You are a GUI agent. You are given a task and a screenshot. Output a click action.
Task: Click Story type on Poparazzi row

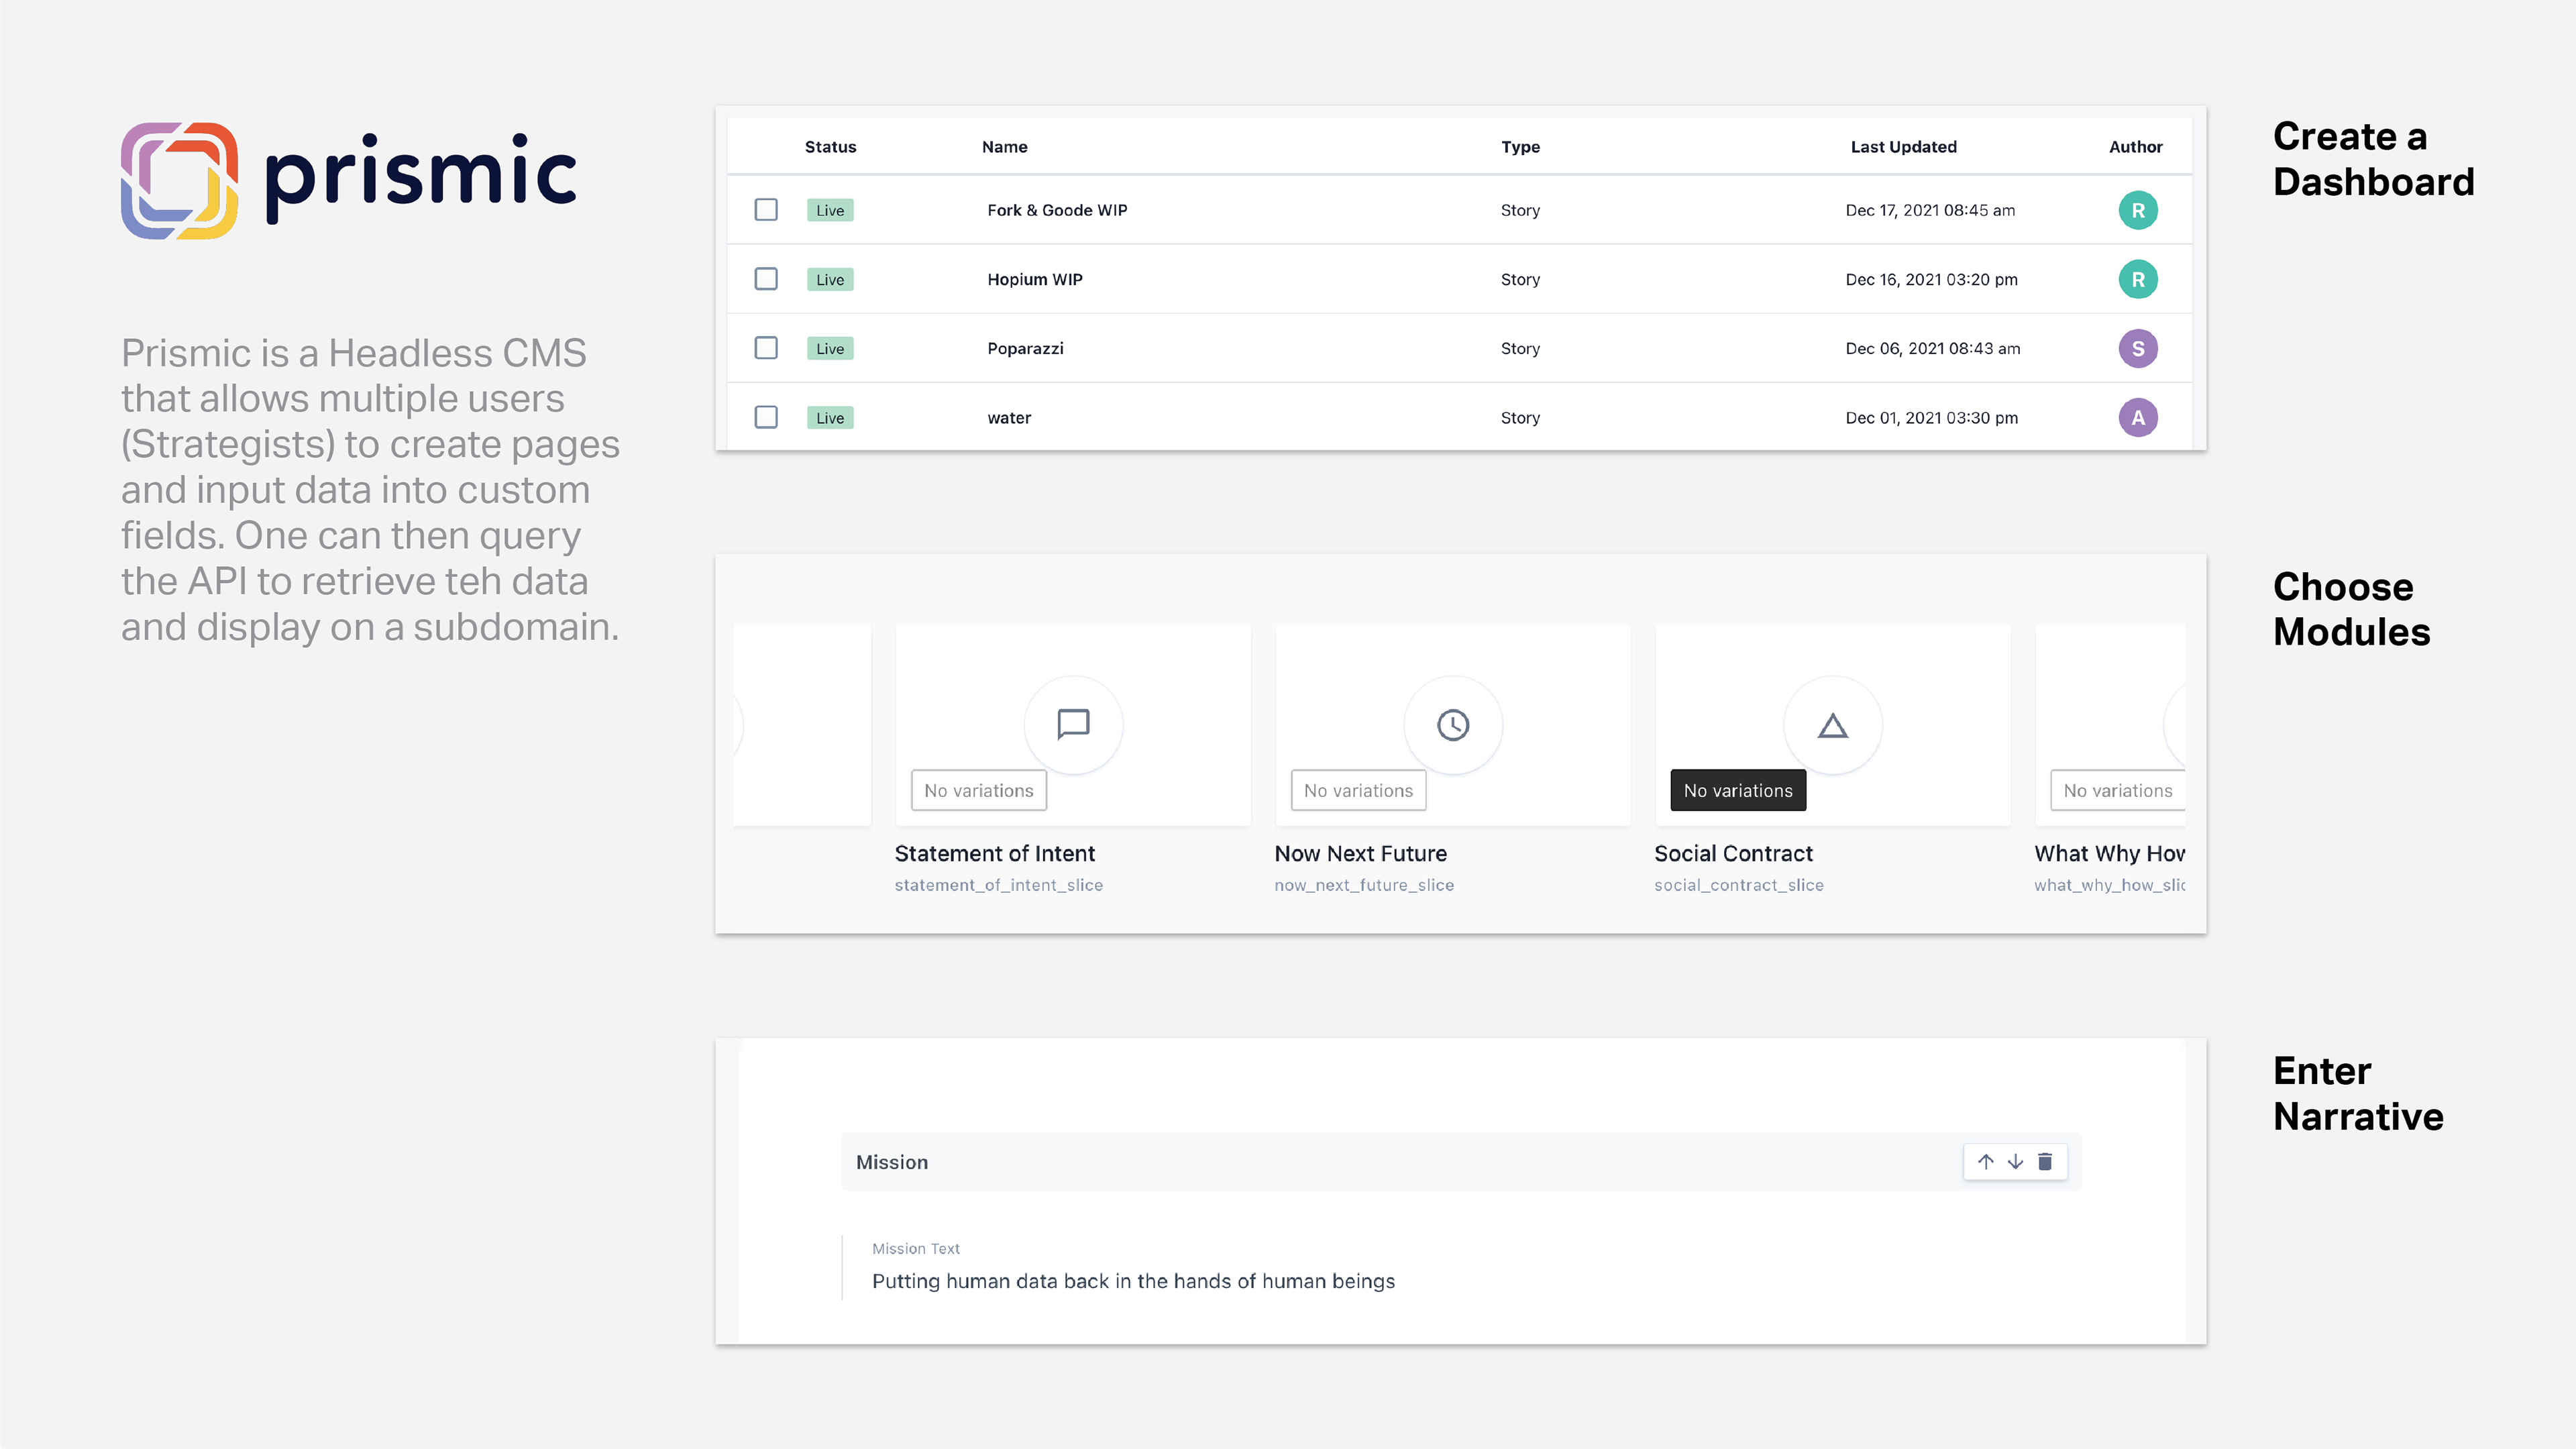point(1520,348)
